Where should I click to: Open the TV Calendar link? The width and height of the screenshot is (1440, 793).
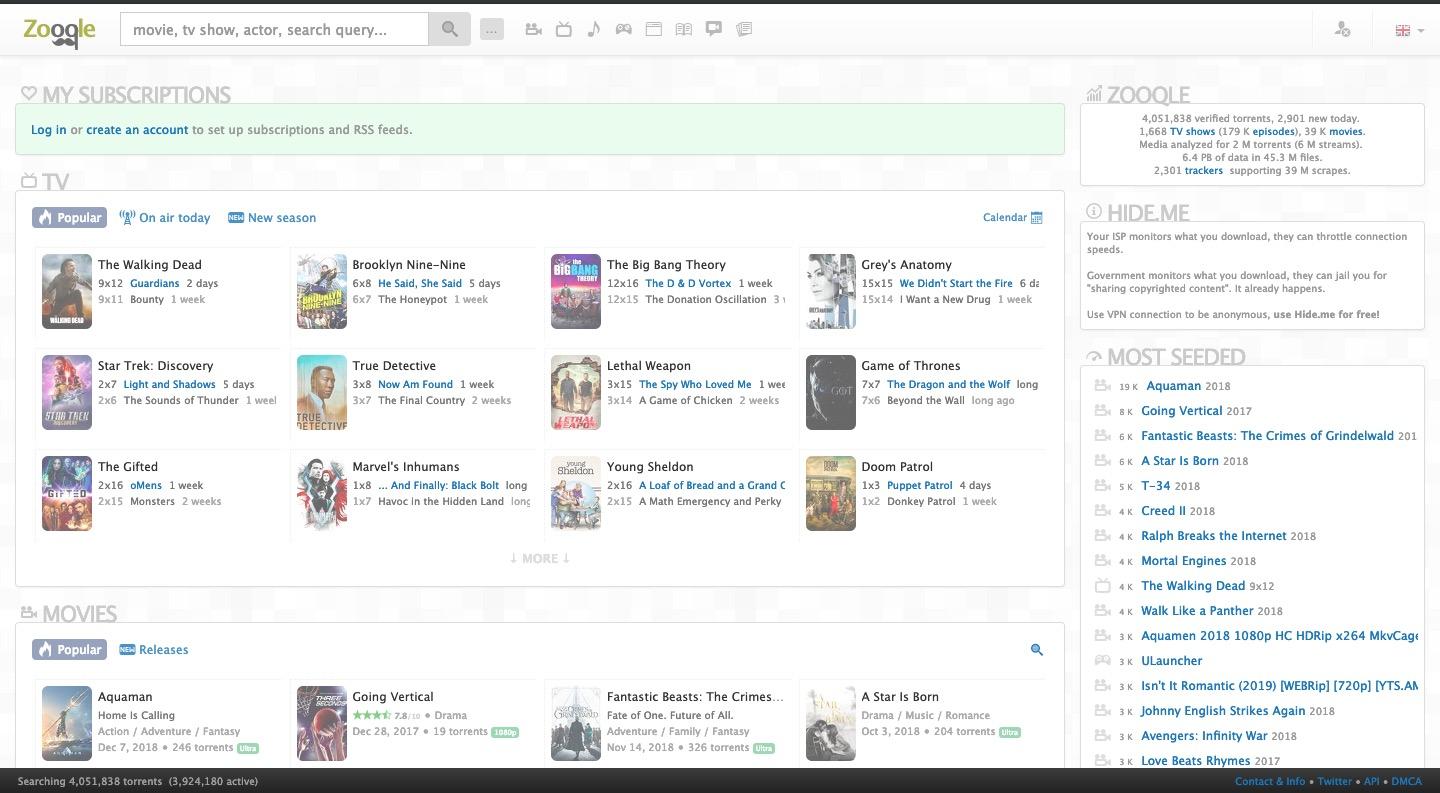[1005, 217]
